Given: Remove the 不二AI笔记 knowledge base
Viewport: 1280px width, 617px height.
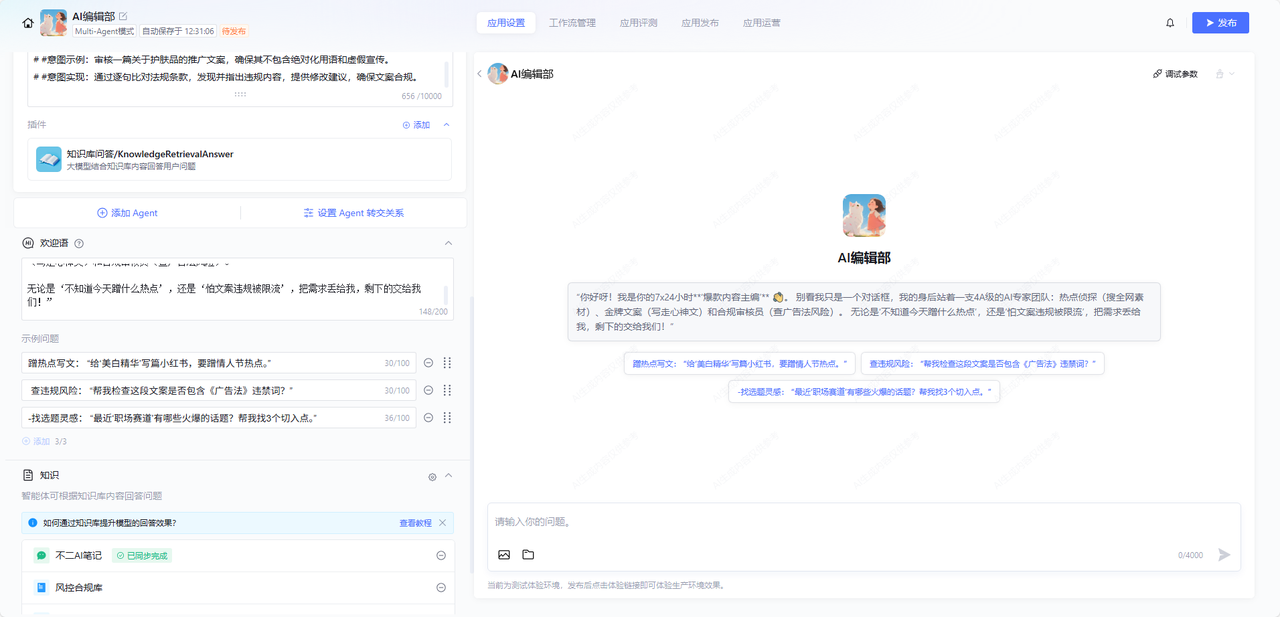Looking at the screenshot, I should click(x=441, y=556).
